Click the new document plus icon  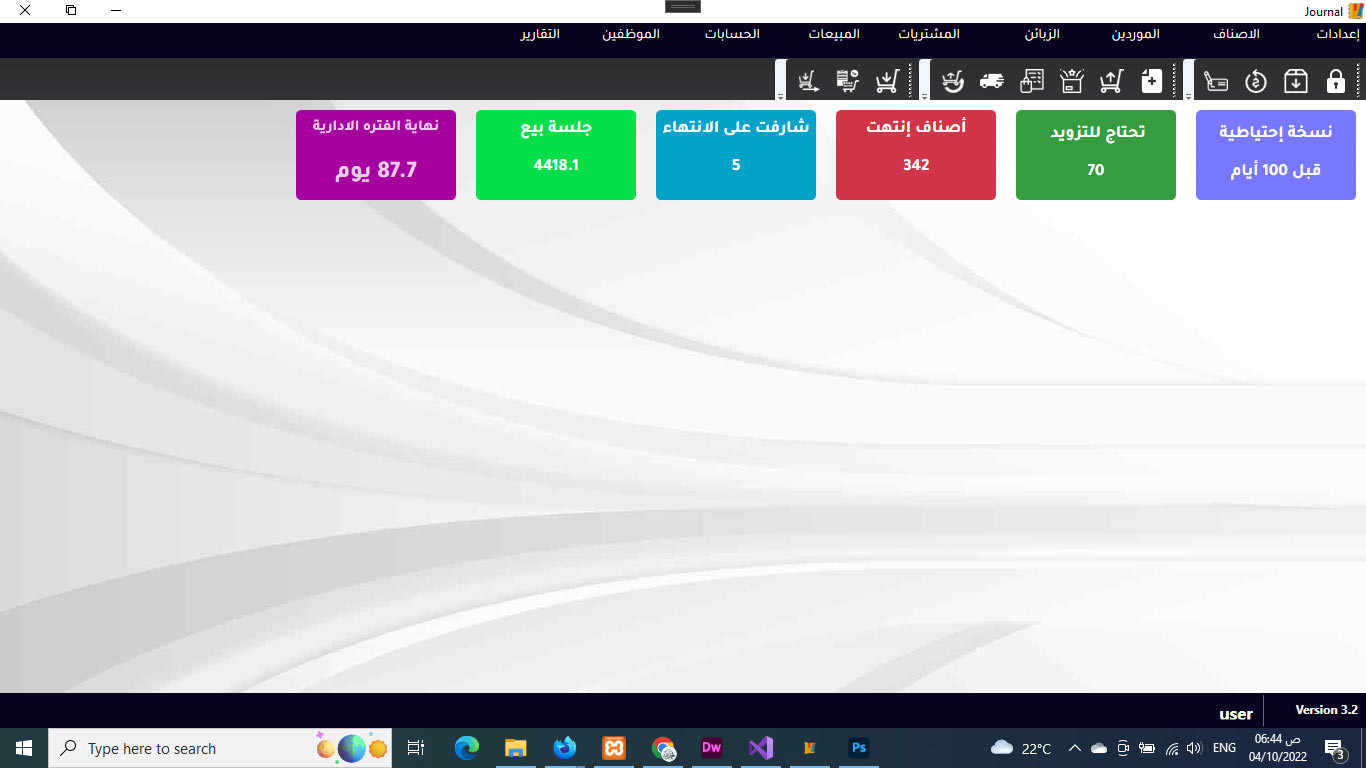[x=1151, y=81]
